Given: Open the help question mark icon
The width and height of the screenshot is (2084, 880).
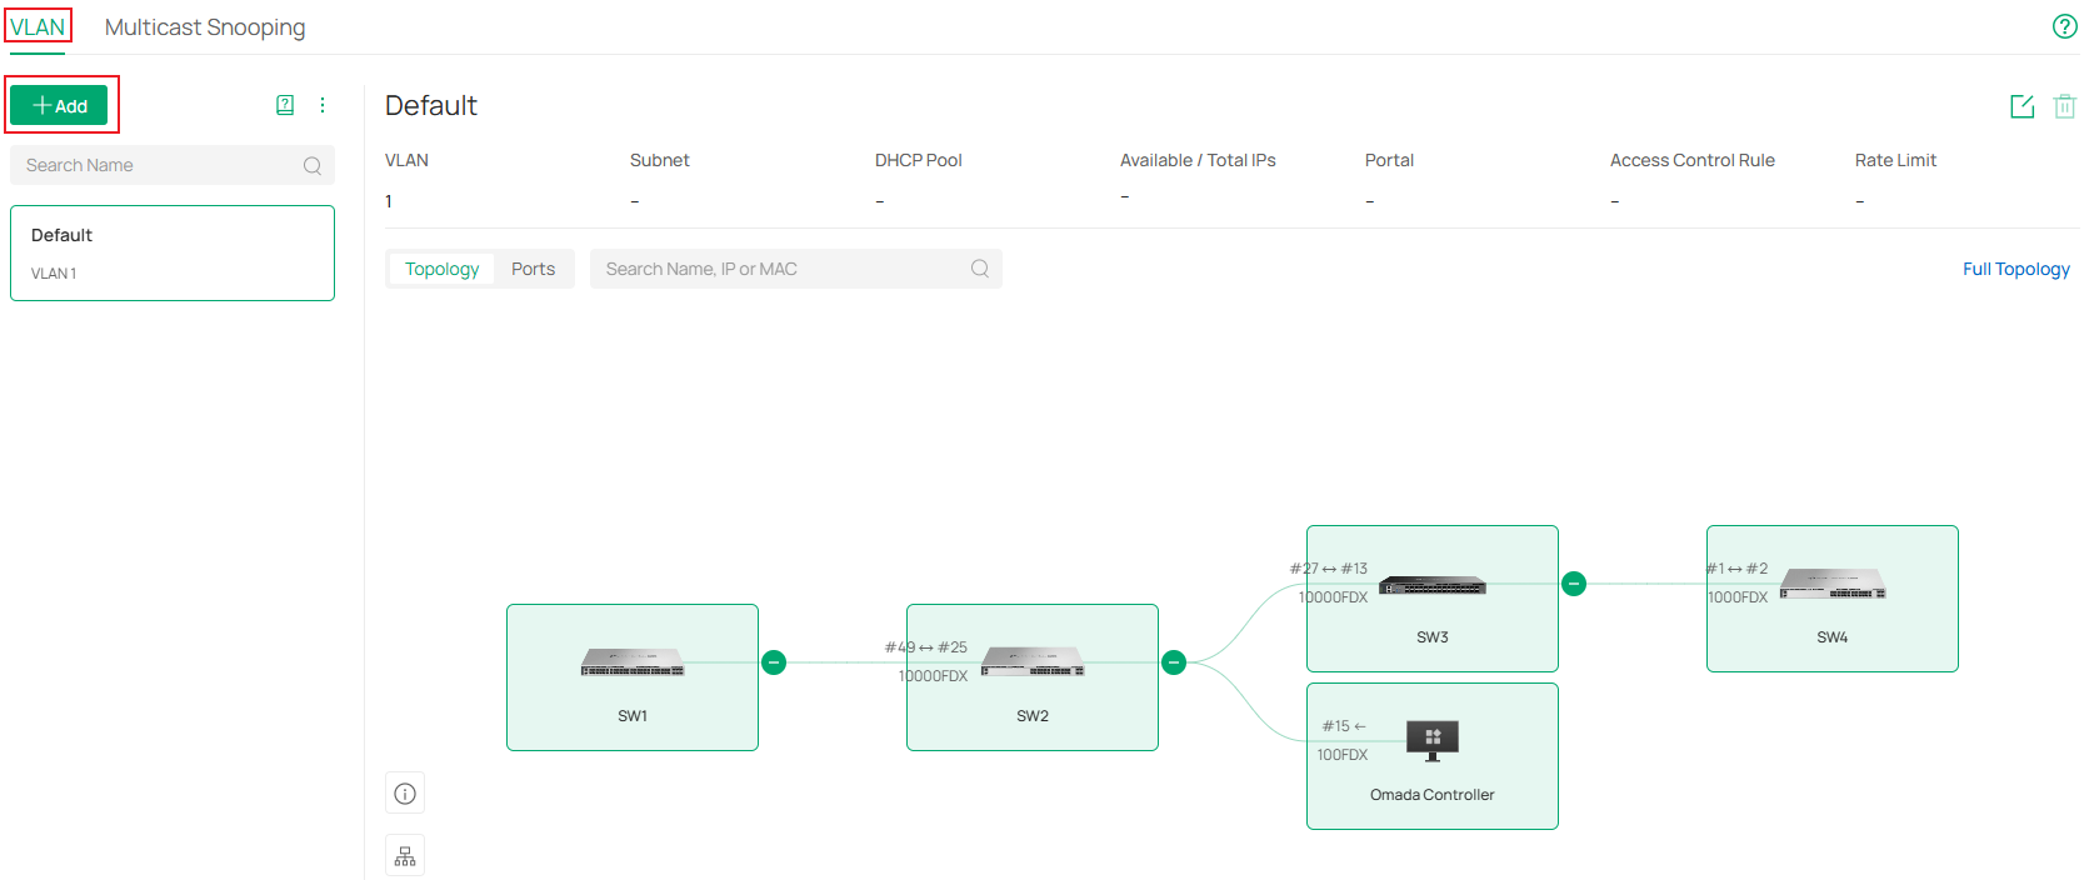Looking at the screenshot, I should click(x=2064, y=27).
